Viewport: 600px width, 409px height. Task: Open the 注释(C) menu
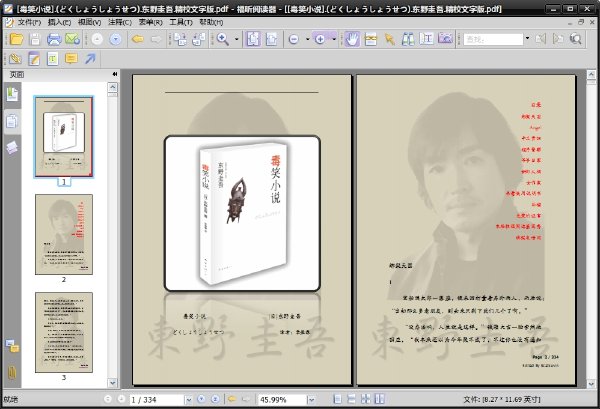120,22
